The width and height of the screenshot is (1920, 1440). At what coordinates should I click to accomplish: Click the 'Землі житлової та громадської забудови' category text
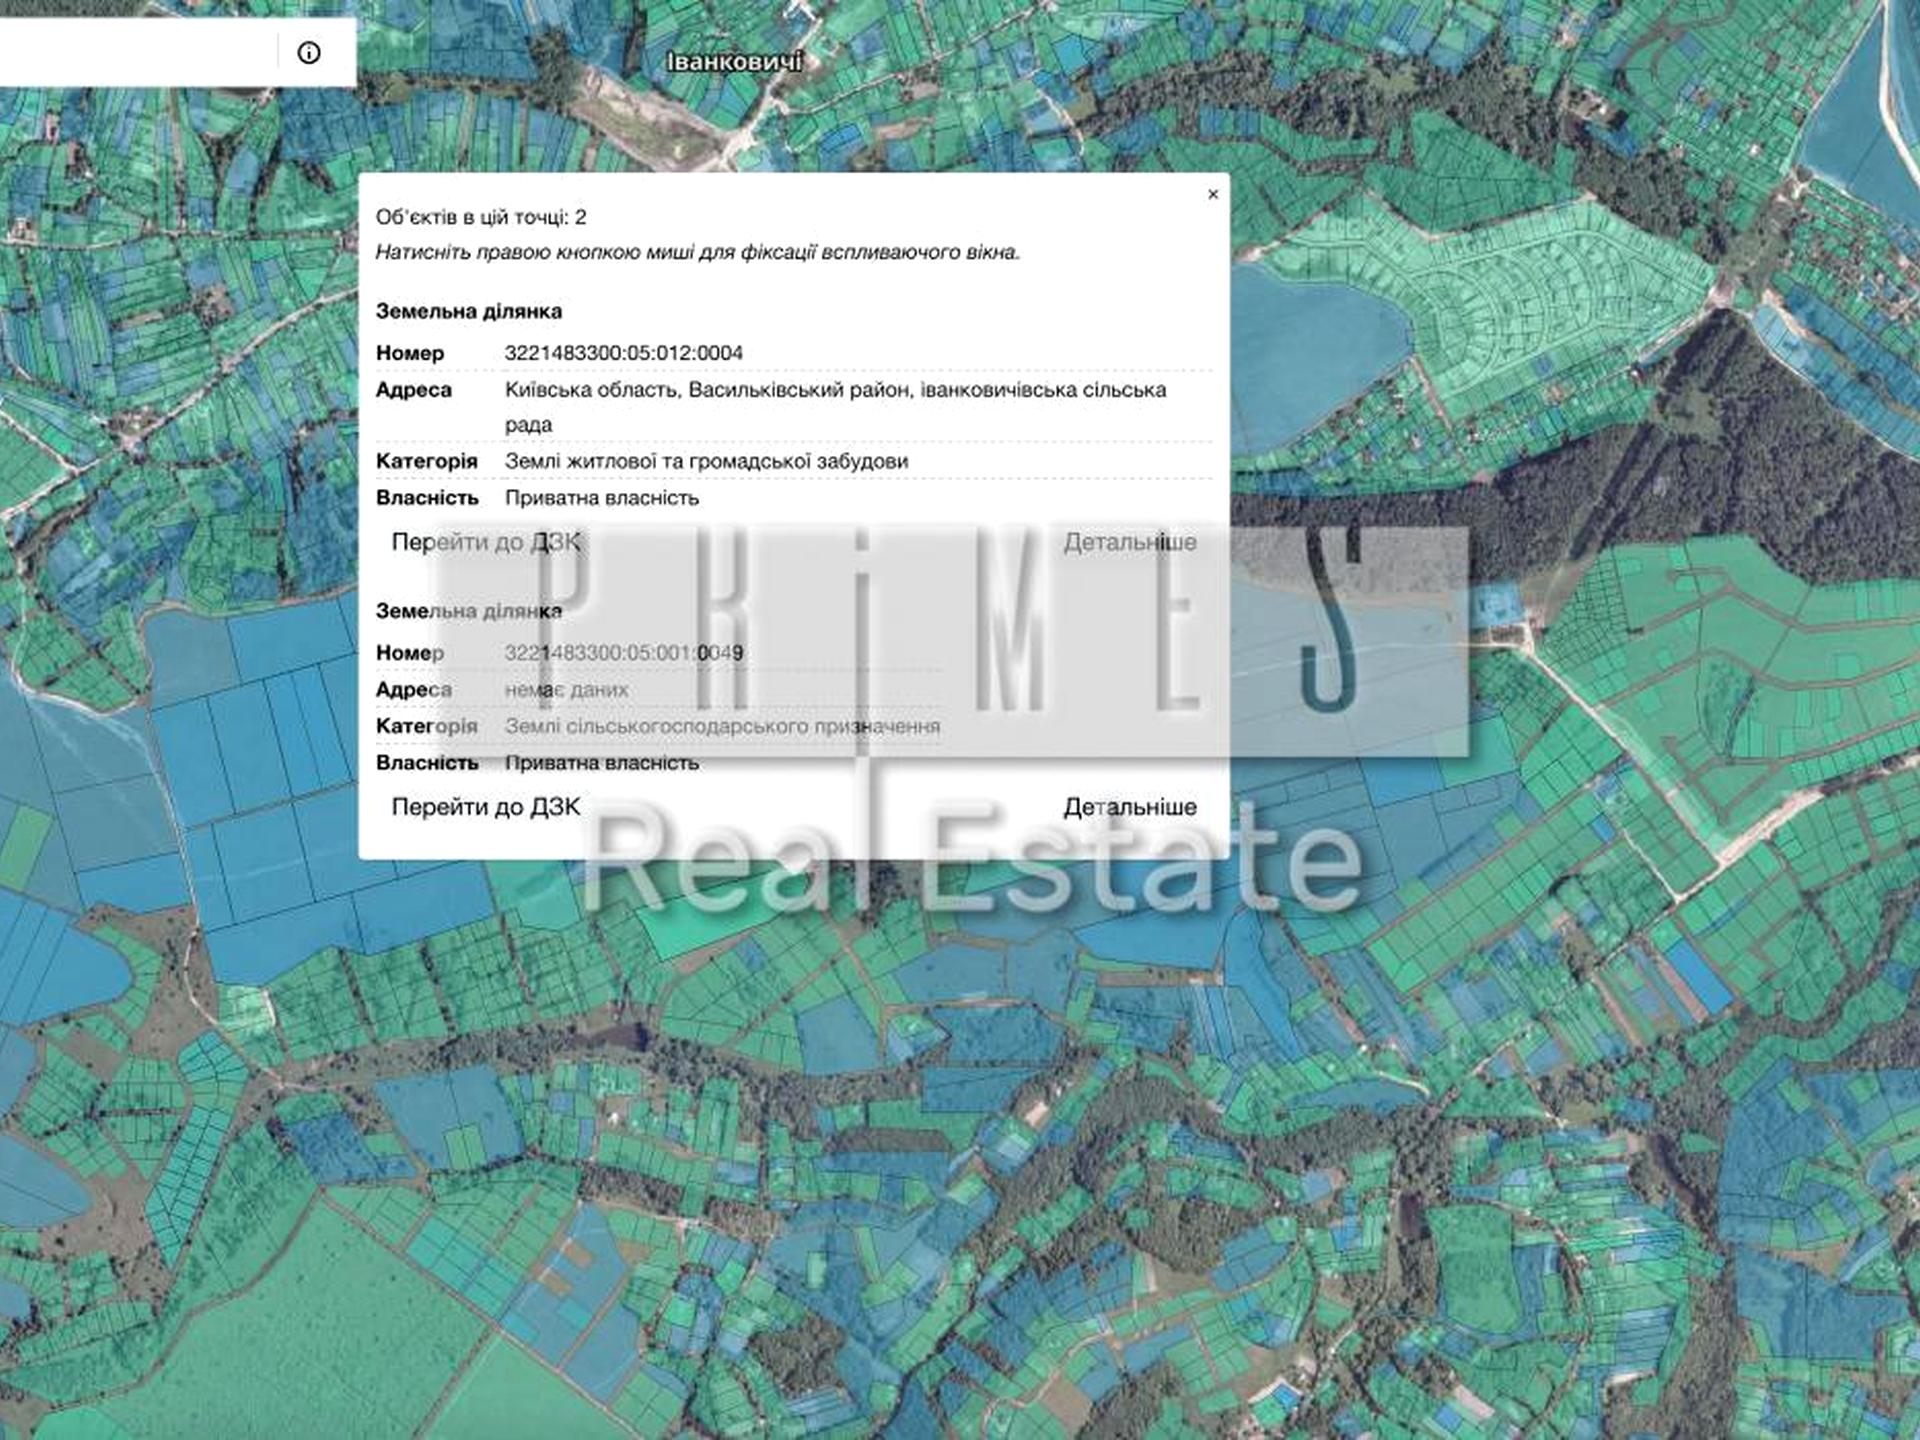click(x=706, y=461)
